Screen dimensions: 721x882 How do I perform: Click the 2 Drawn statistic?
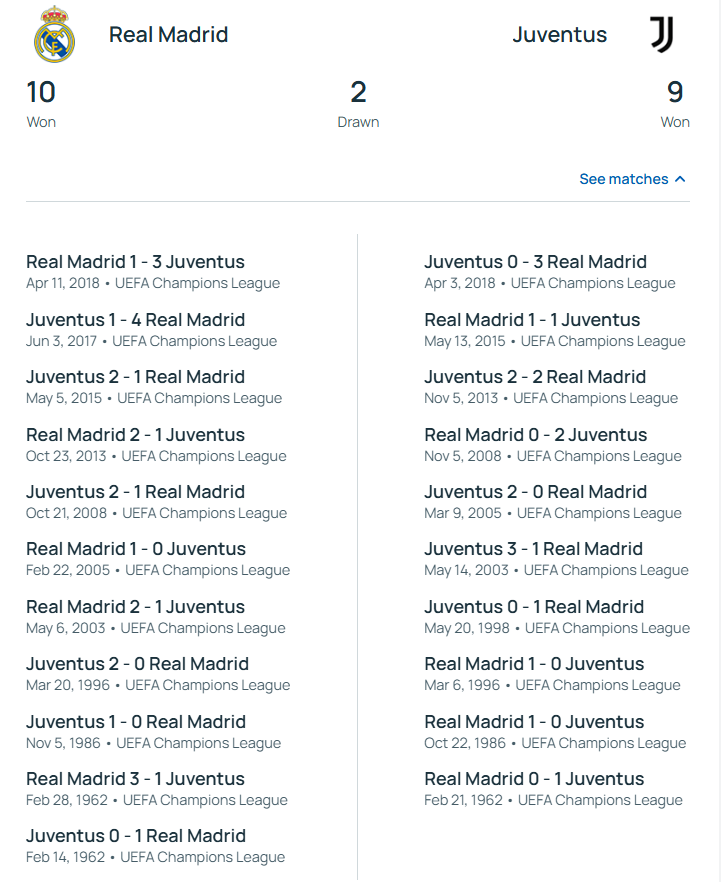(358, 104)
